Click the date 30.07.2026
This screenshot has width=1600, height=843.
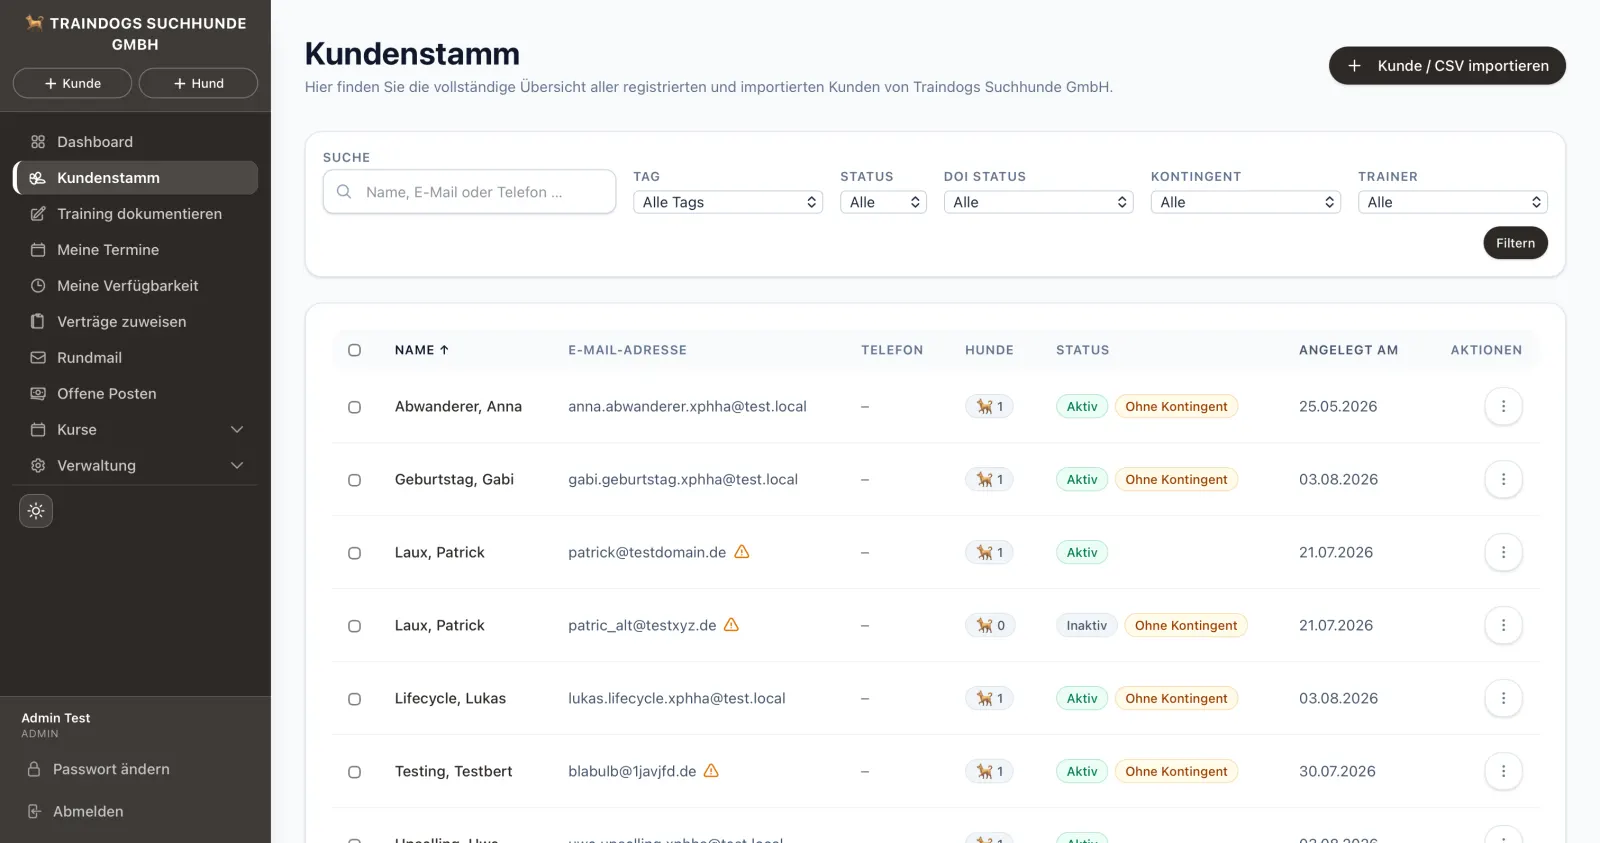tap(1337, 771)
